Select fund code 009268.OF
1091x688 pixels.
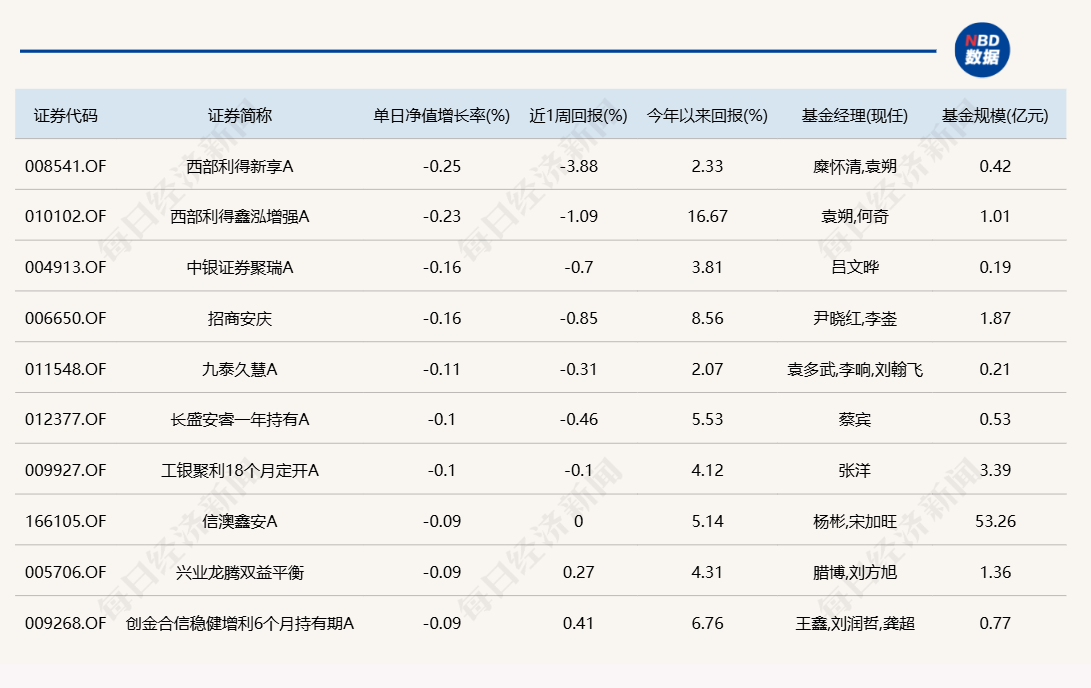(65, 623)
